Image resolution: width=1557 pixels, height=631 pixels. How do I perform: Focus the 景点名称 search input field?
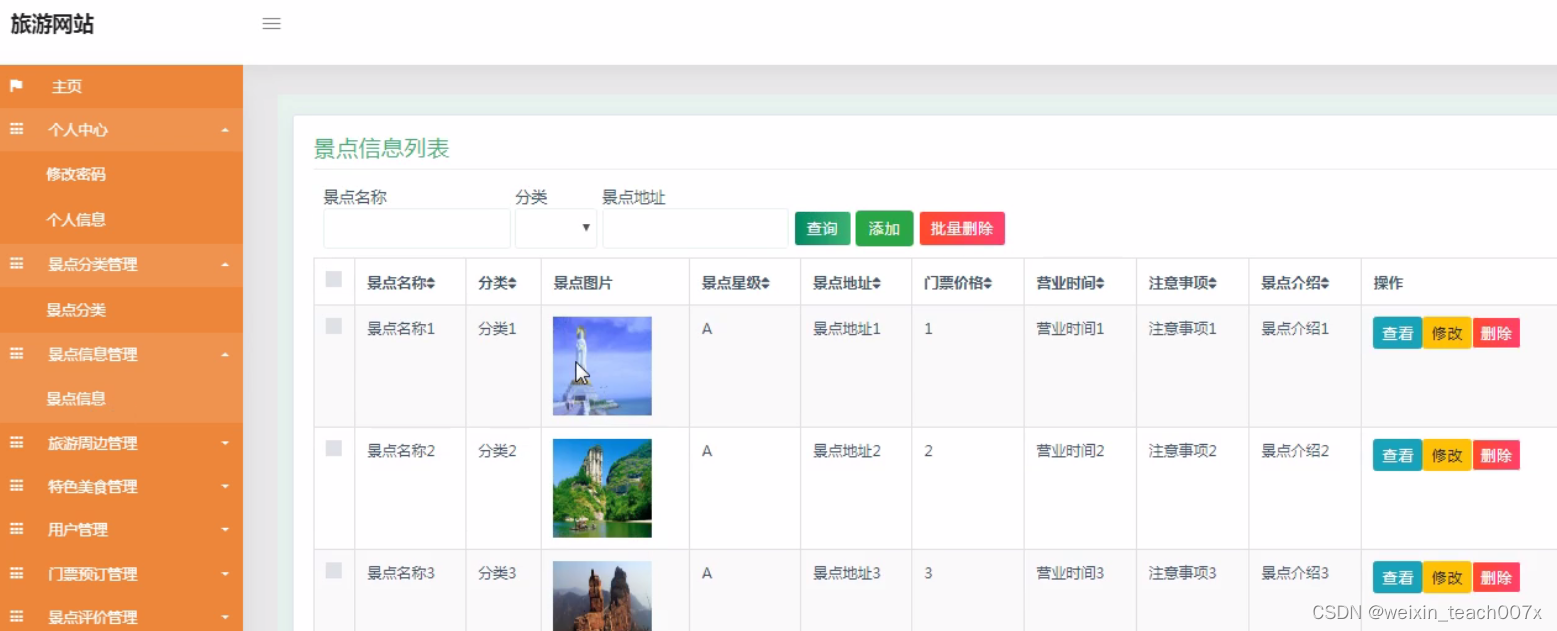click(417, 228)
